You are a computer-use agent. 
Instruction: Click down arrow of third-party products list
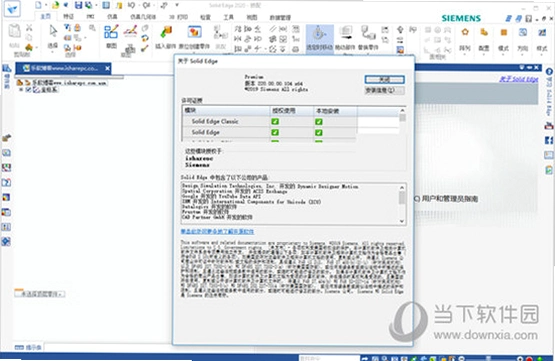[402, 221]
